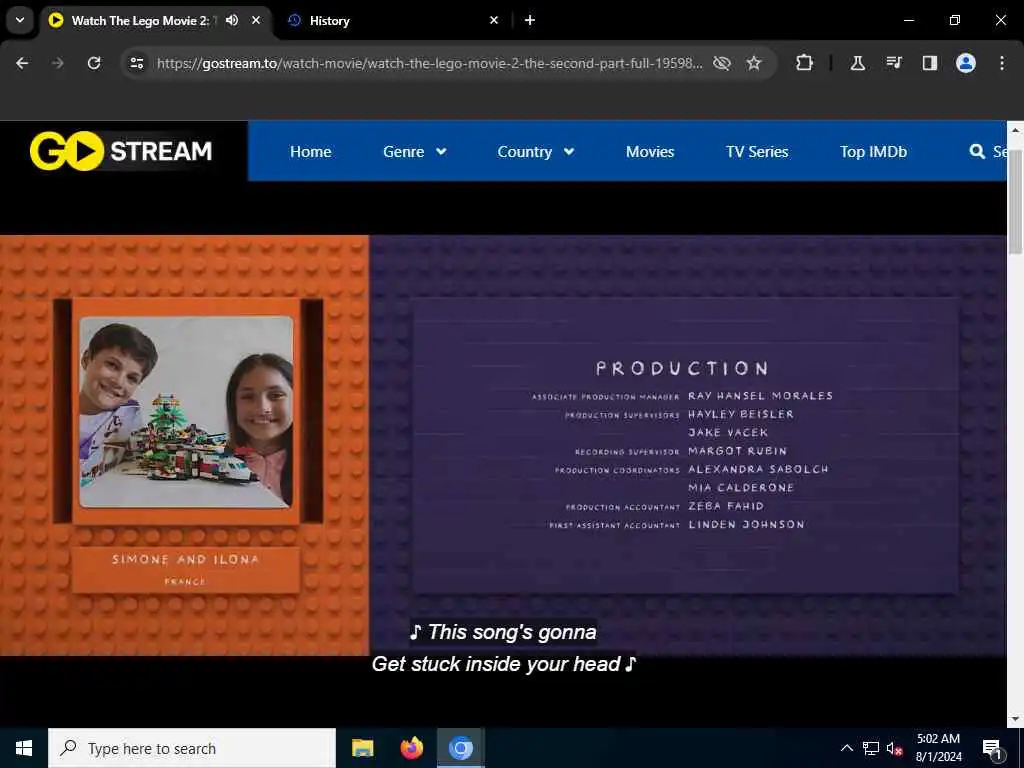Click the Type here to search box
Screen dimensions: 1024x768
pyautogui.click(x=192, y=748)
